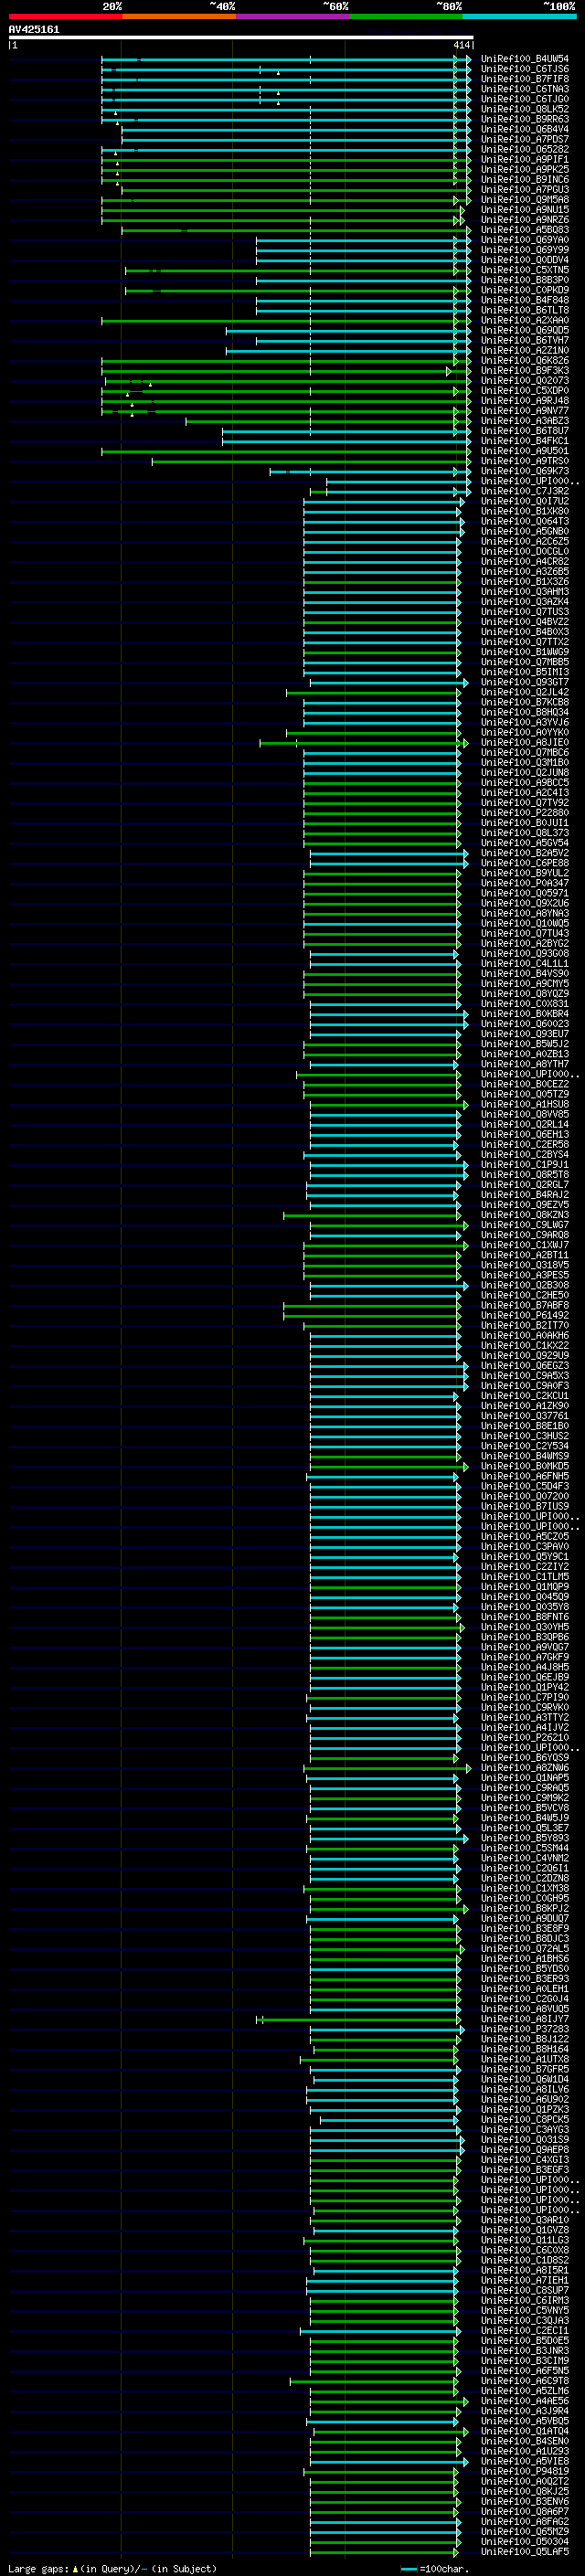Click alignment bar for UniRef100_C6PE88
The width and height of the screenshot is (585, 2576).
tap(389, 864)
